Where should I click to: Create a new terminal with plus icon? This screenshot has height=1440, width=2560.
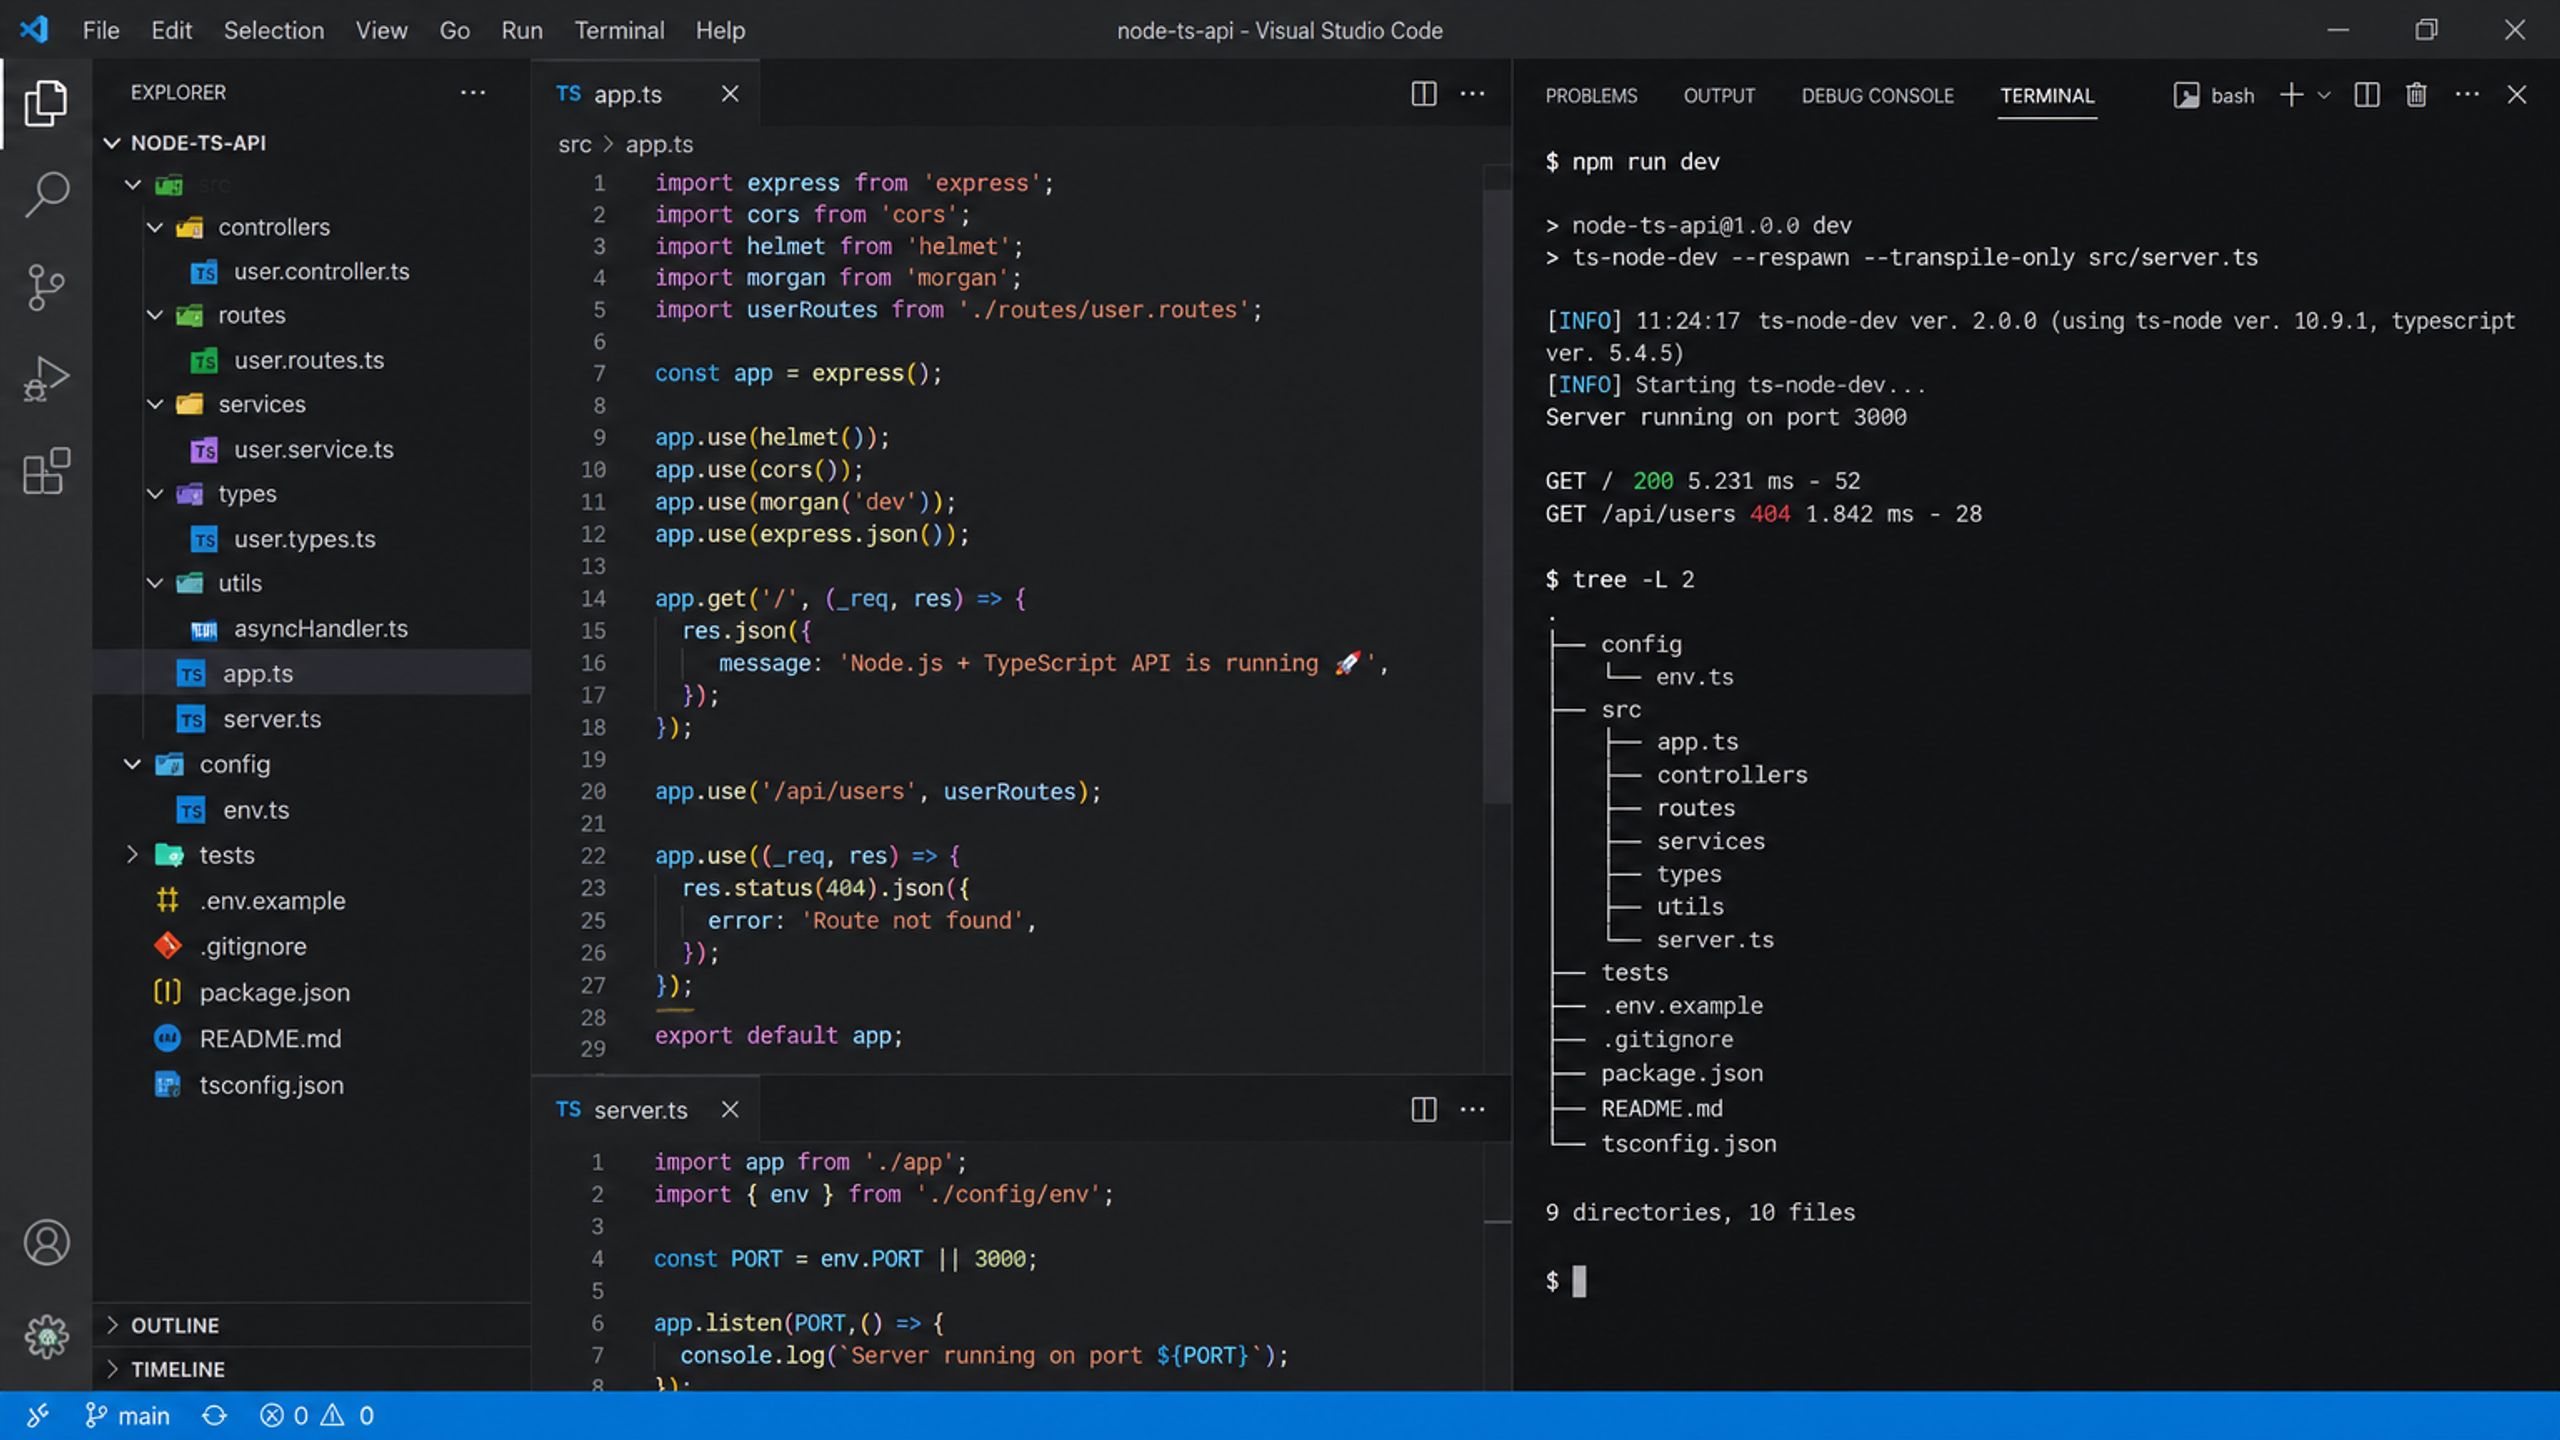coord(2291,95)
